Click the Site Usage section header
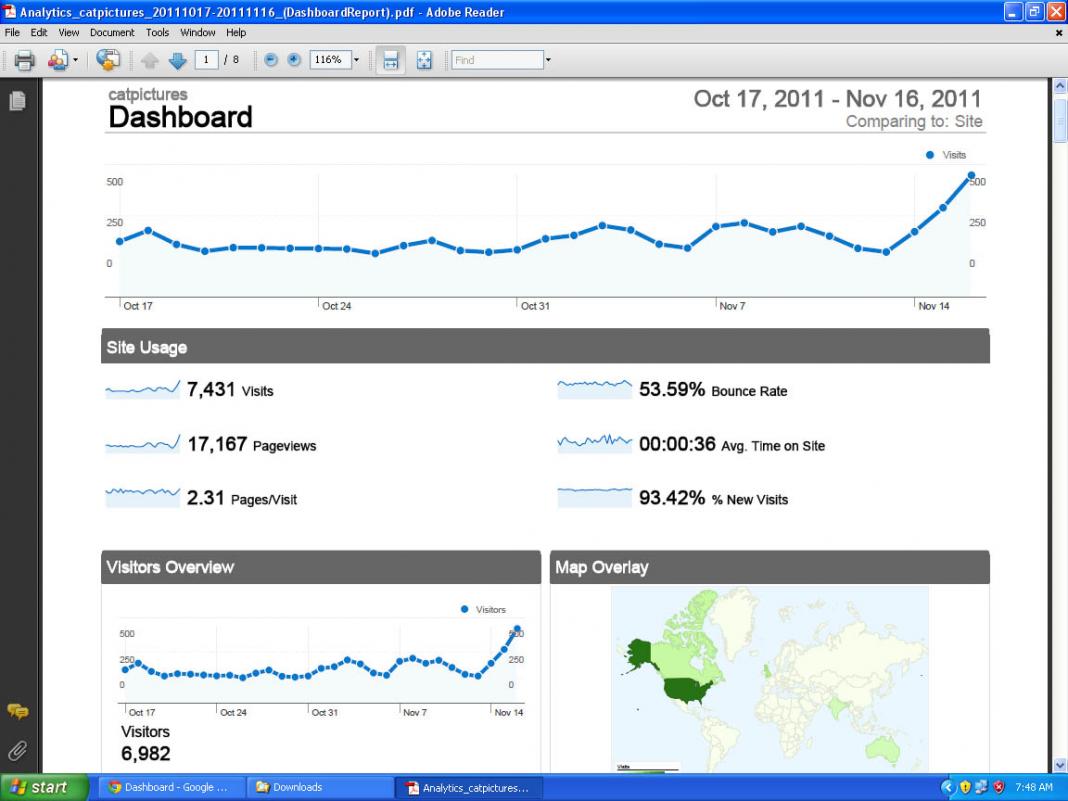Image resolution: width=1068 pixels, height=801 pixels. tap(545, 347)
